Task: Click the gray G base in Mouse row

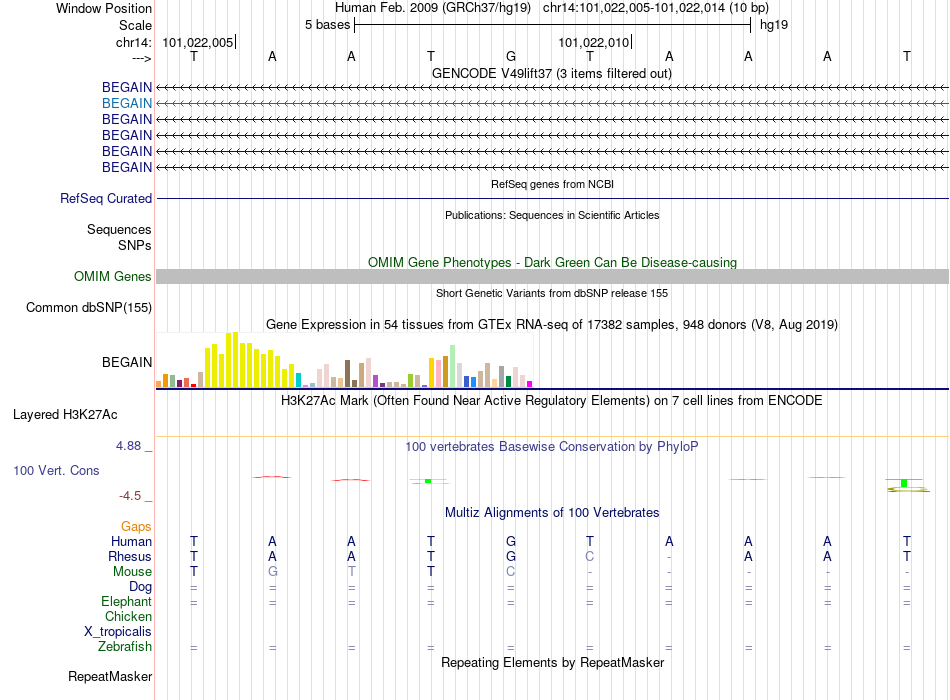Action: point(273,572)
